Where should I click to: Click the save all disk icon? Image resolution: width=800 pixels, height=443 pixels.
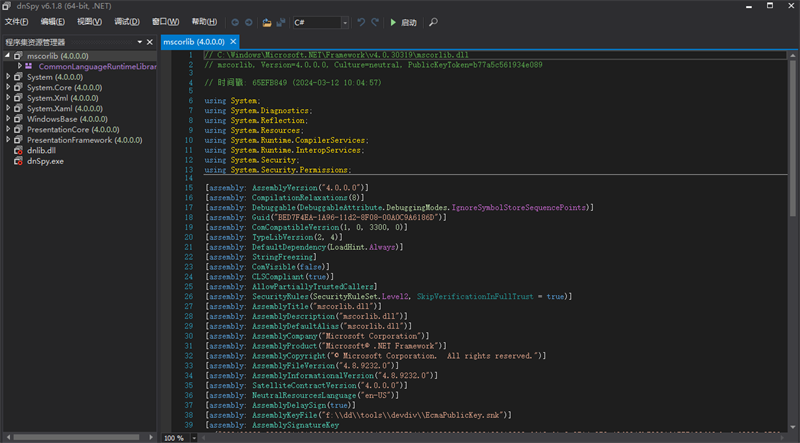coord(281,22)
